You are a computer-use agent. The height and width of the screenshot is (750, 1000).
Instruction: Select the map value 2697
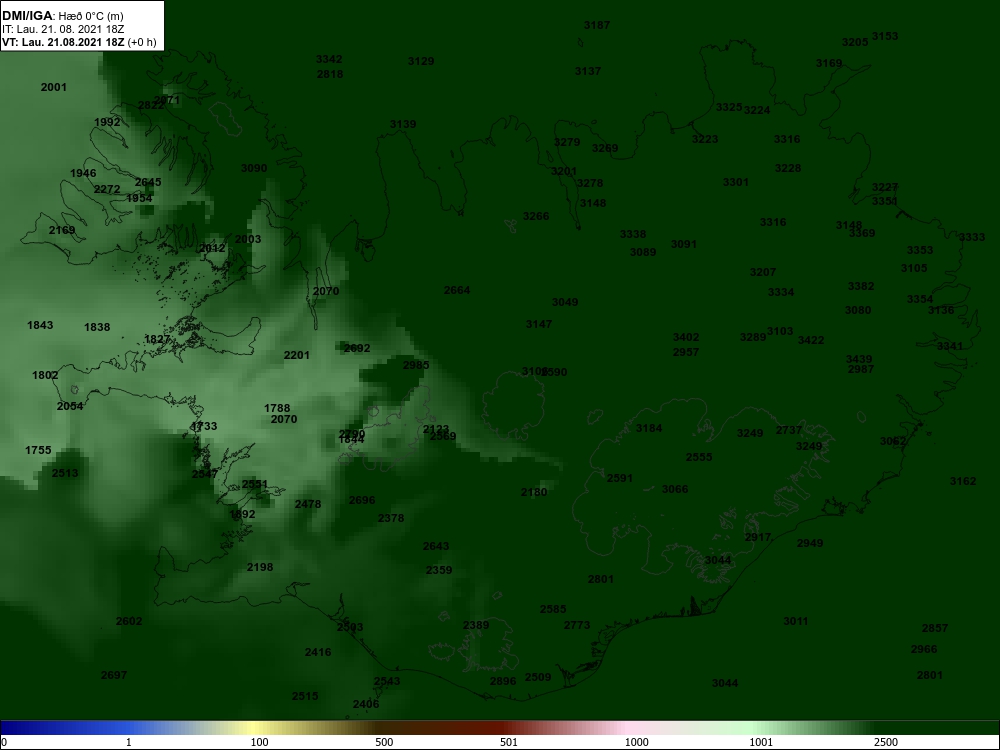tap(114, 675)
